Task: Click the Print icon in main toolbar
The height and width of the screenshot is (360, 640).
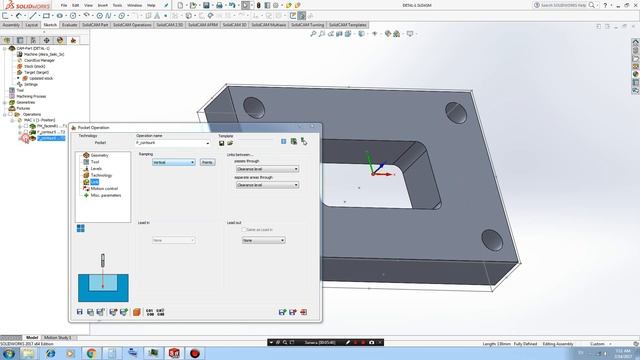Action: pos(219,5)
